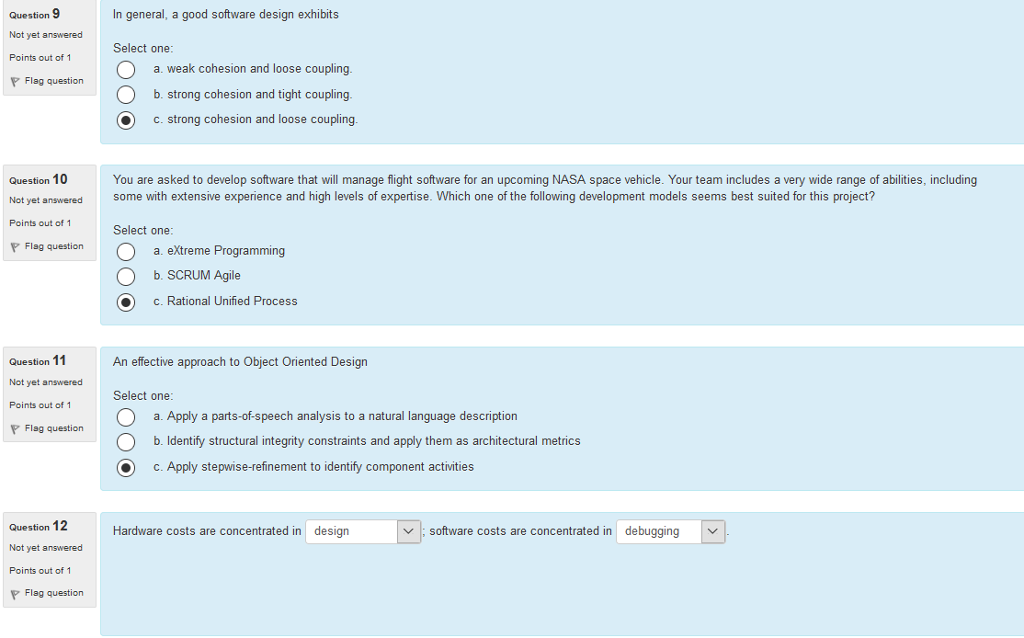Select the stepwise-refinement radio option
The height and width of the screenshot is (638, 1024).
tap(125, 468)
